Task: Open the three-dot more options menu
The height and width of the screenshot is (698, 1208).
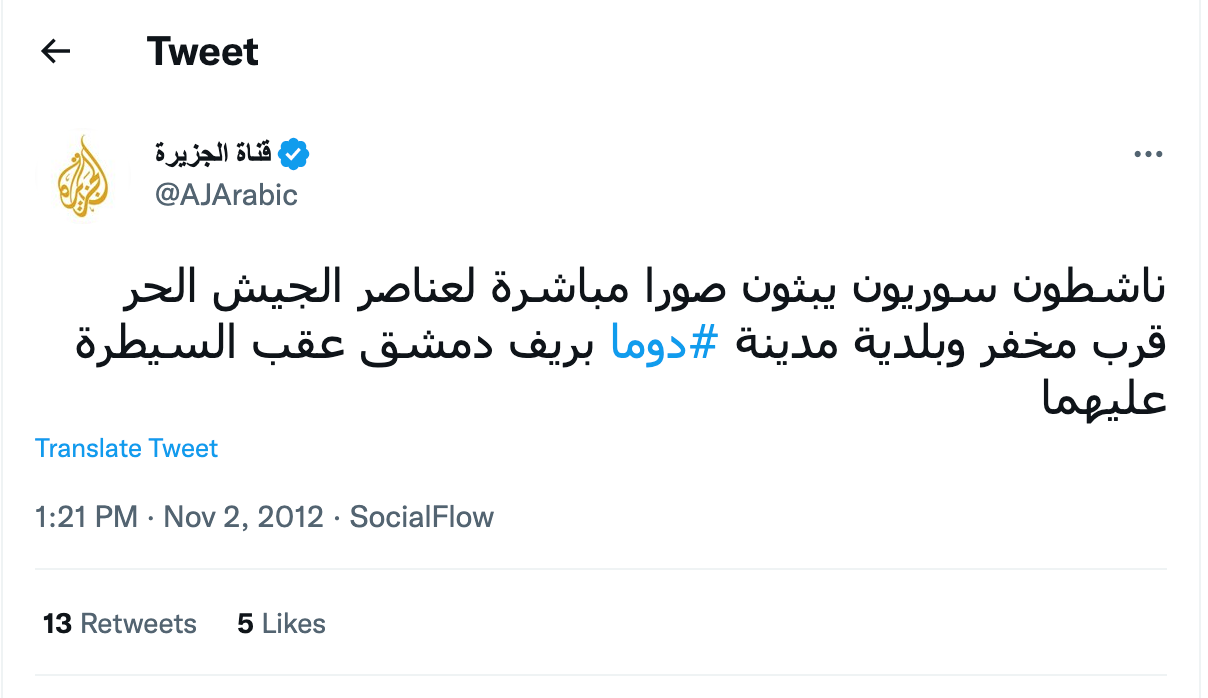Action: click(1149, 155)
